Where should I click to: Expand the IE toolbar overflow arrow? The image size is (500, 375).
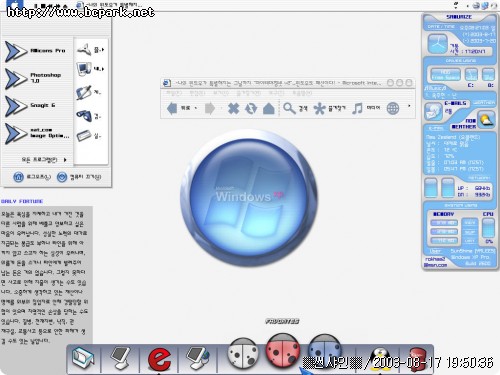(x=409, y=106)
